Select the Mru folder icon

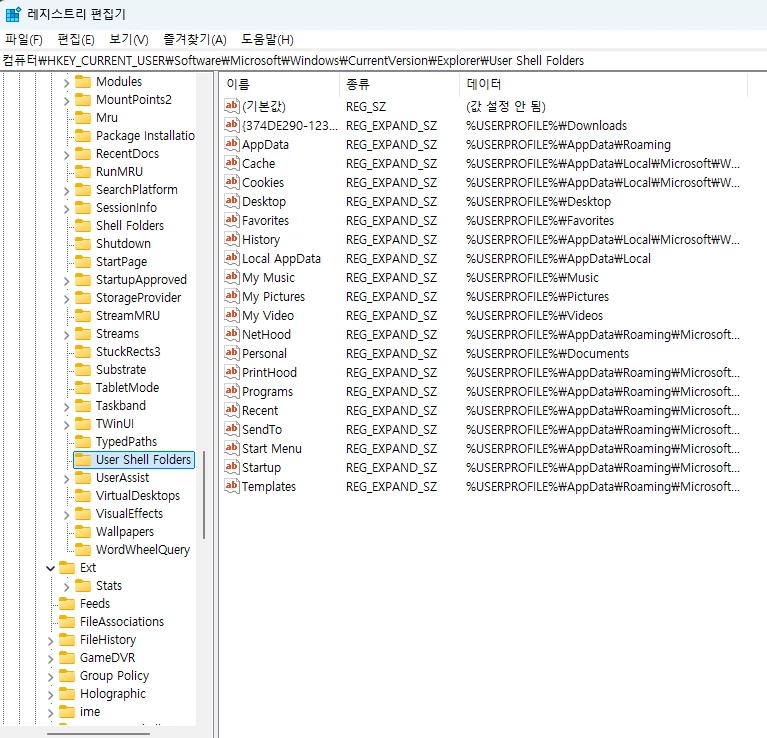(83, 117)
